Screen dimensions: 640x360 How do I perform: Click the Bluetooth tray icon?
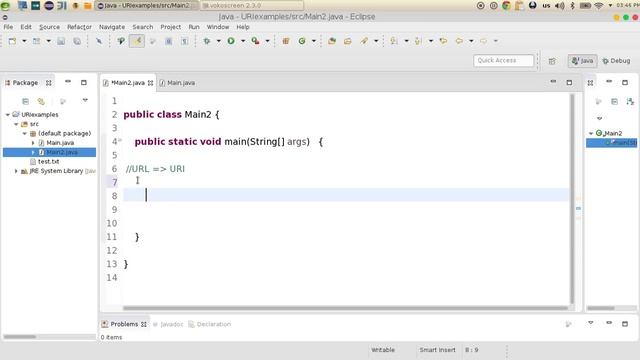(x=572, y=6)
